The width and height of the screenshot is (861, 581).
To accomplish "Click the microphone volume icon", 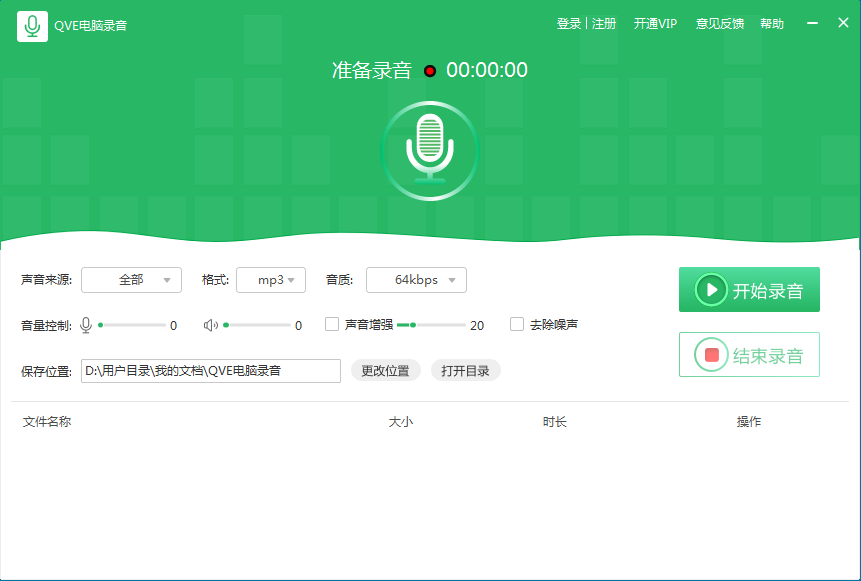I will tap(86, 325).
